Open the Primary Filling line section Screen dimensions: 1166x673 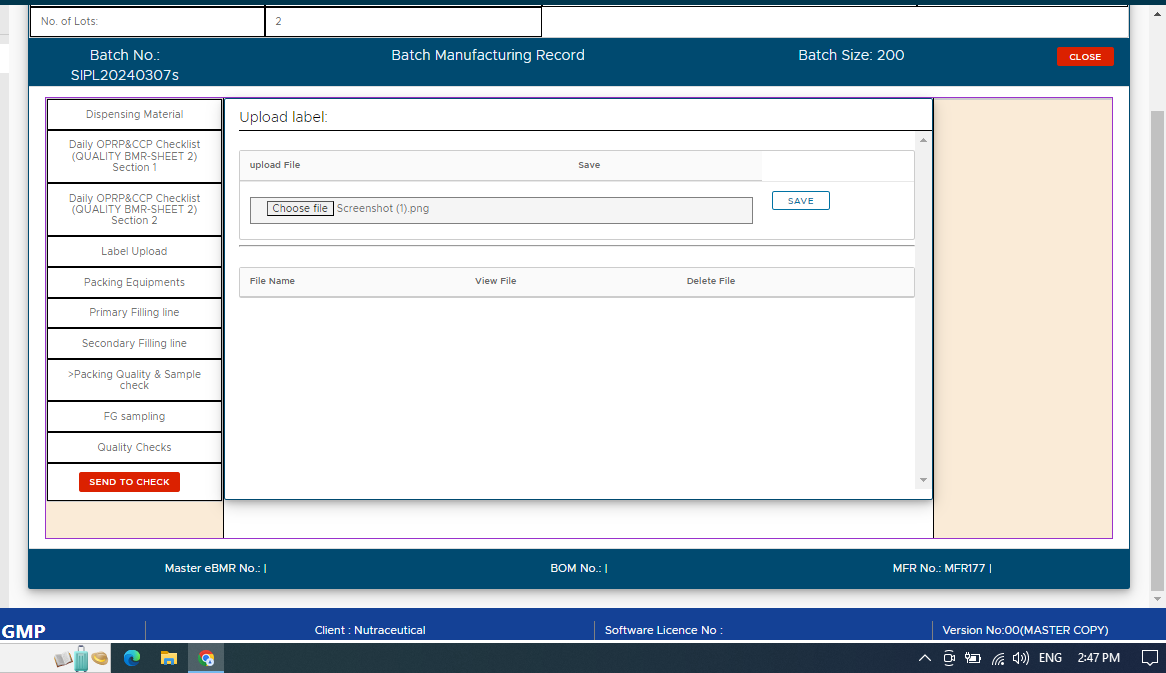[134, 312]
